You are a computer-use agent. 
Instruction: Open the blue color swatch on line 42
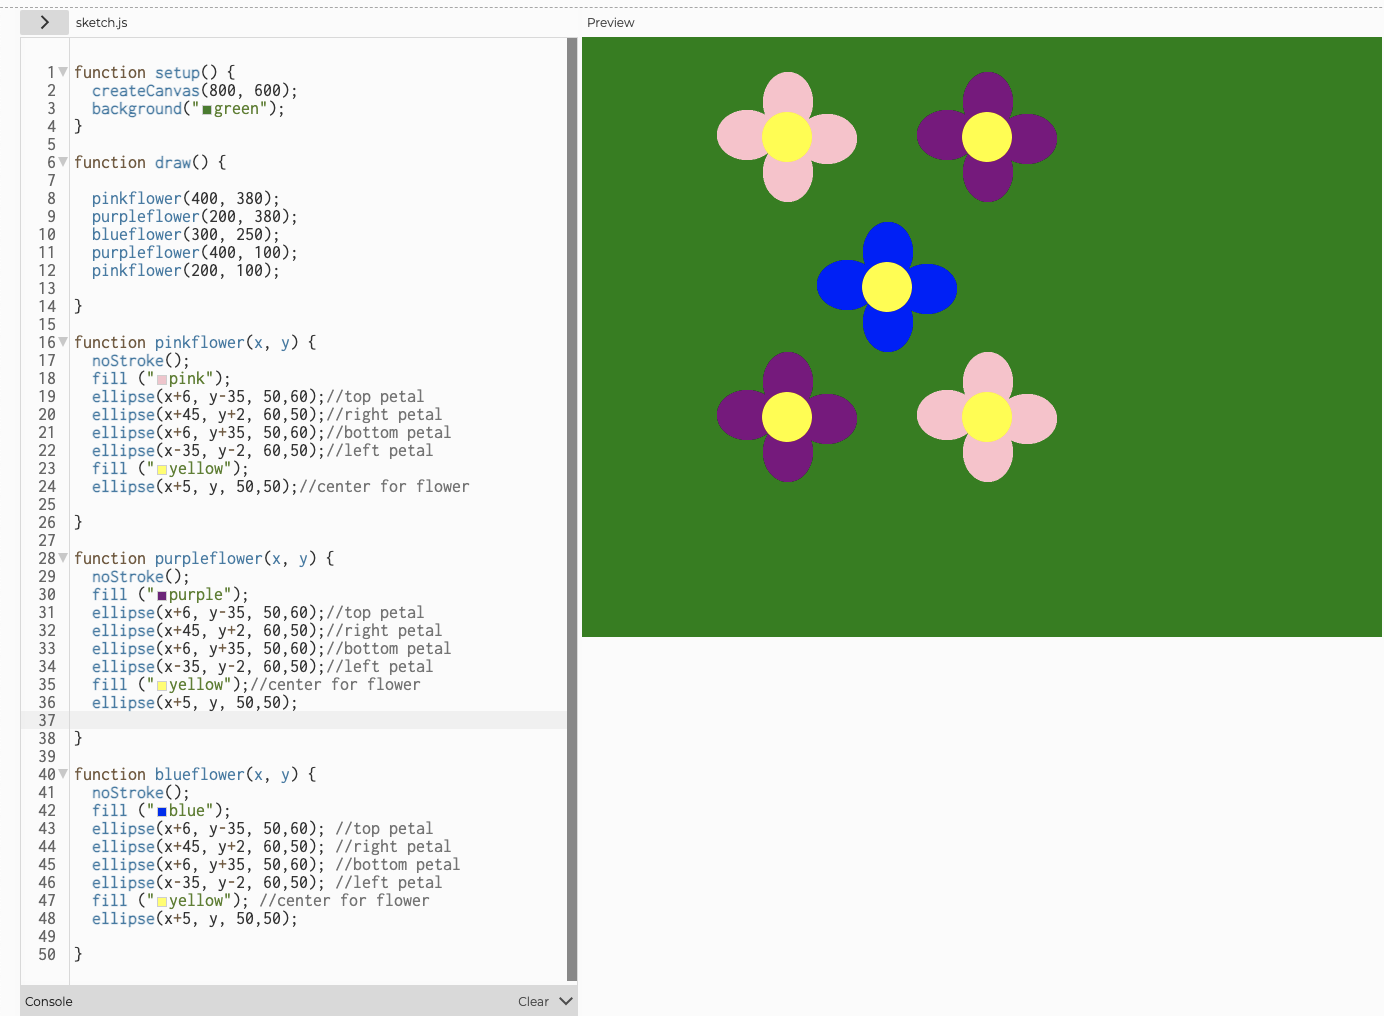162,812
